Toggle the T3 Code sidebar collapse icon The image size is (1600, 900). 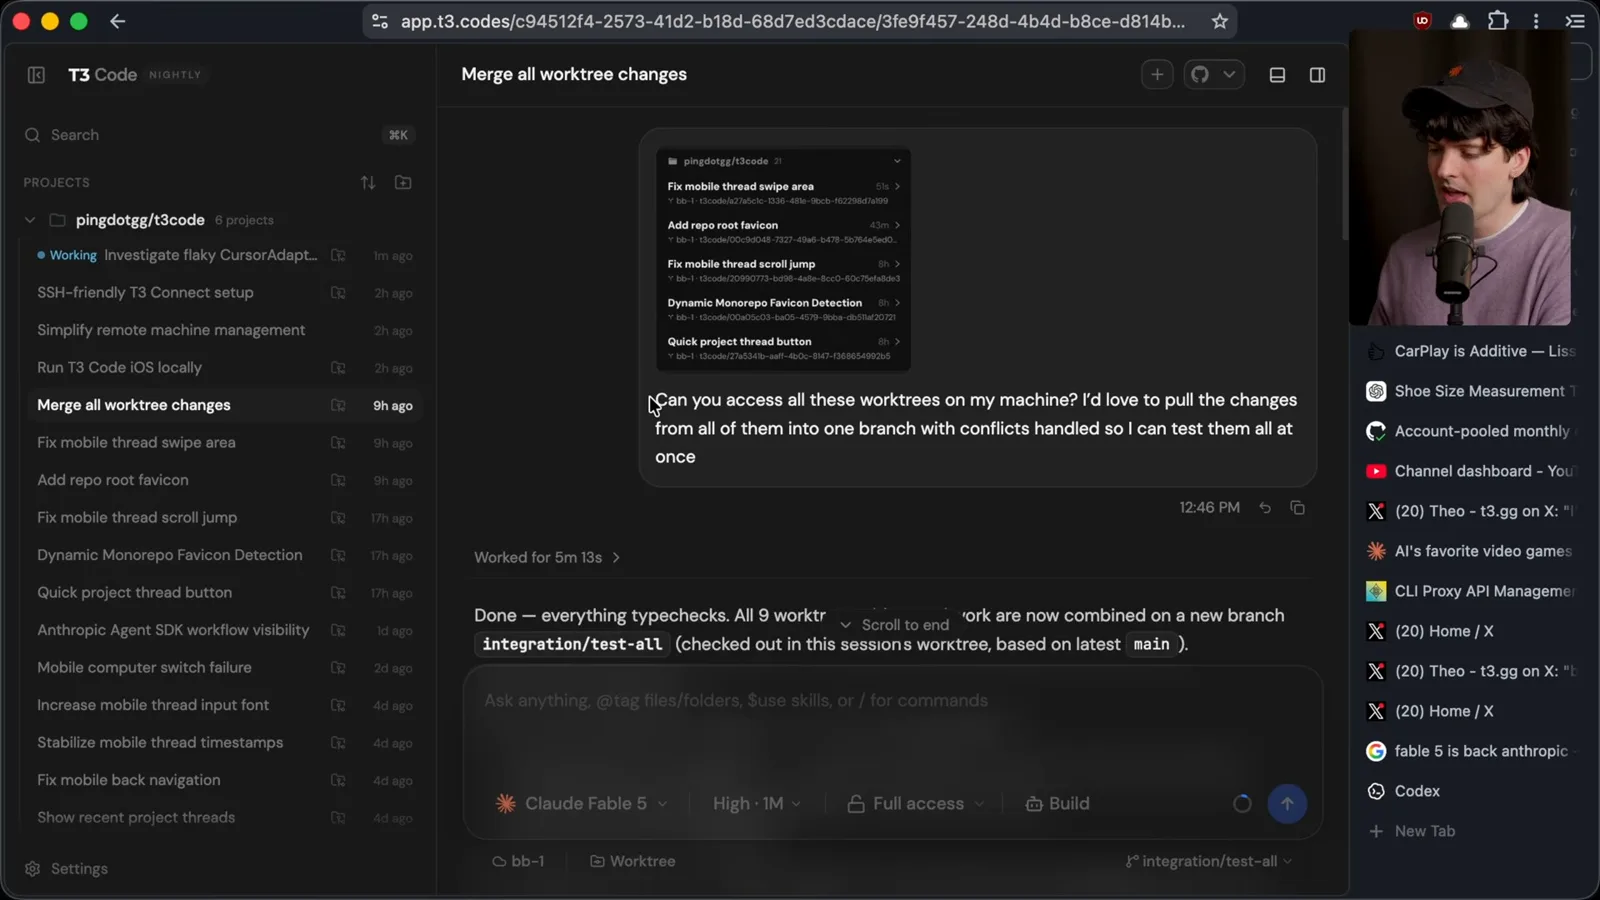[36, 75]
